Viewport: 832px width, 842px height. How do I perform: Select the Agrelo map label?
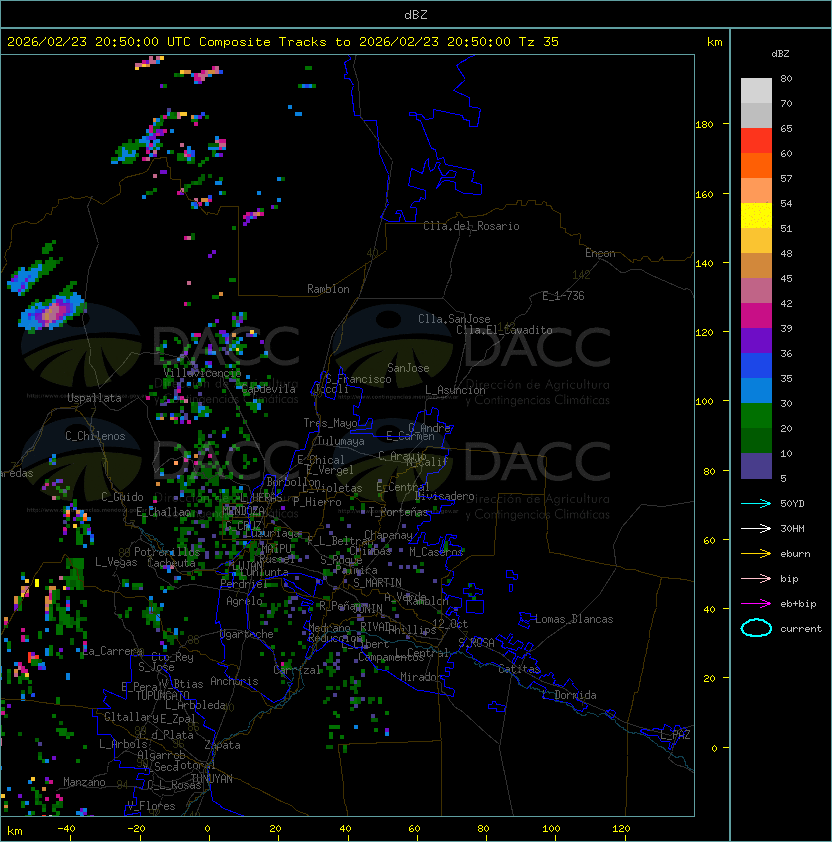(x=244, y=601)
